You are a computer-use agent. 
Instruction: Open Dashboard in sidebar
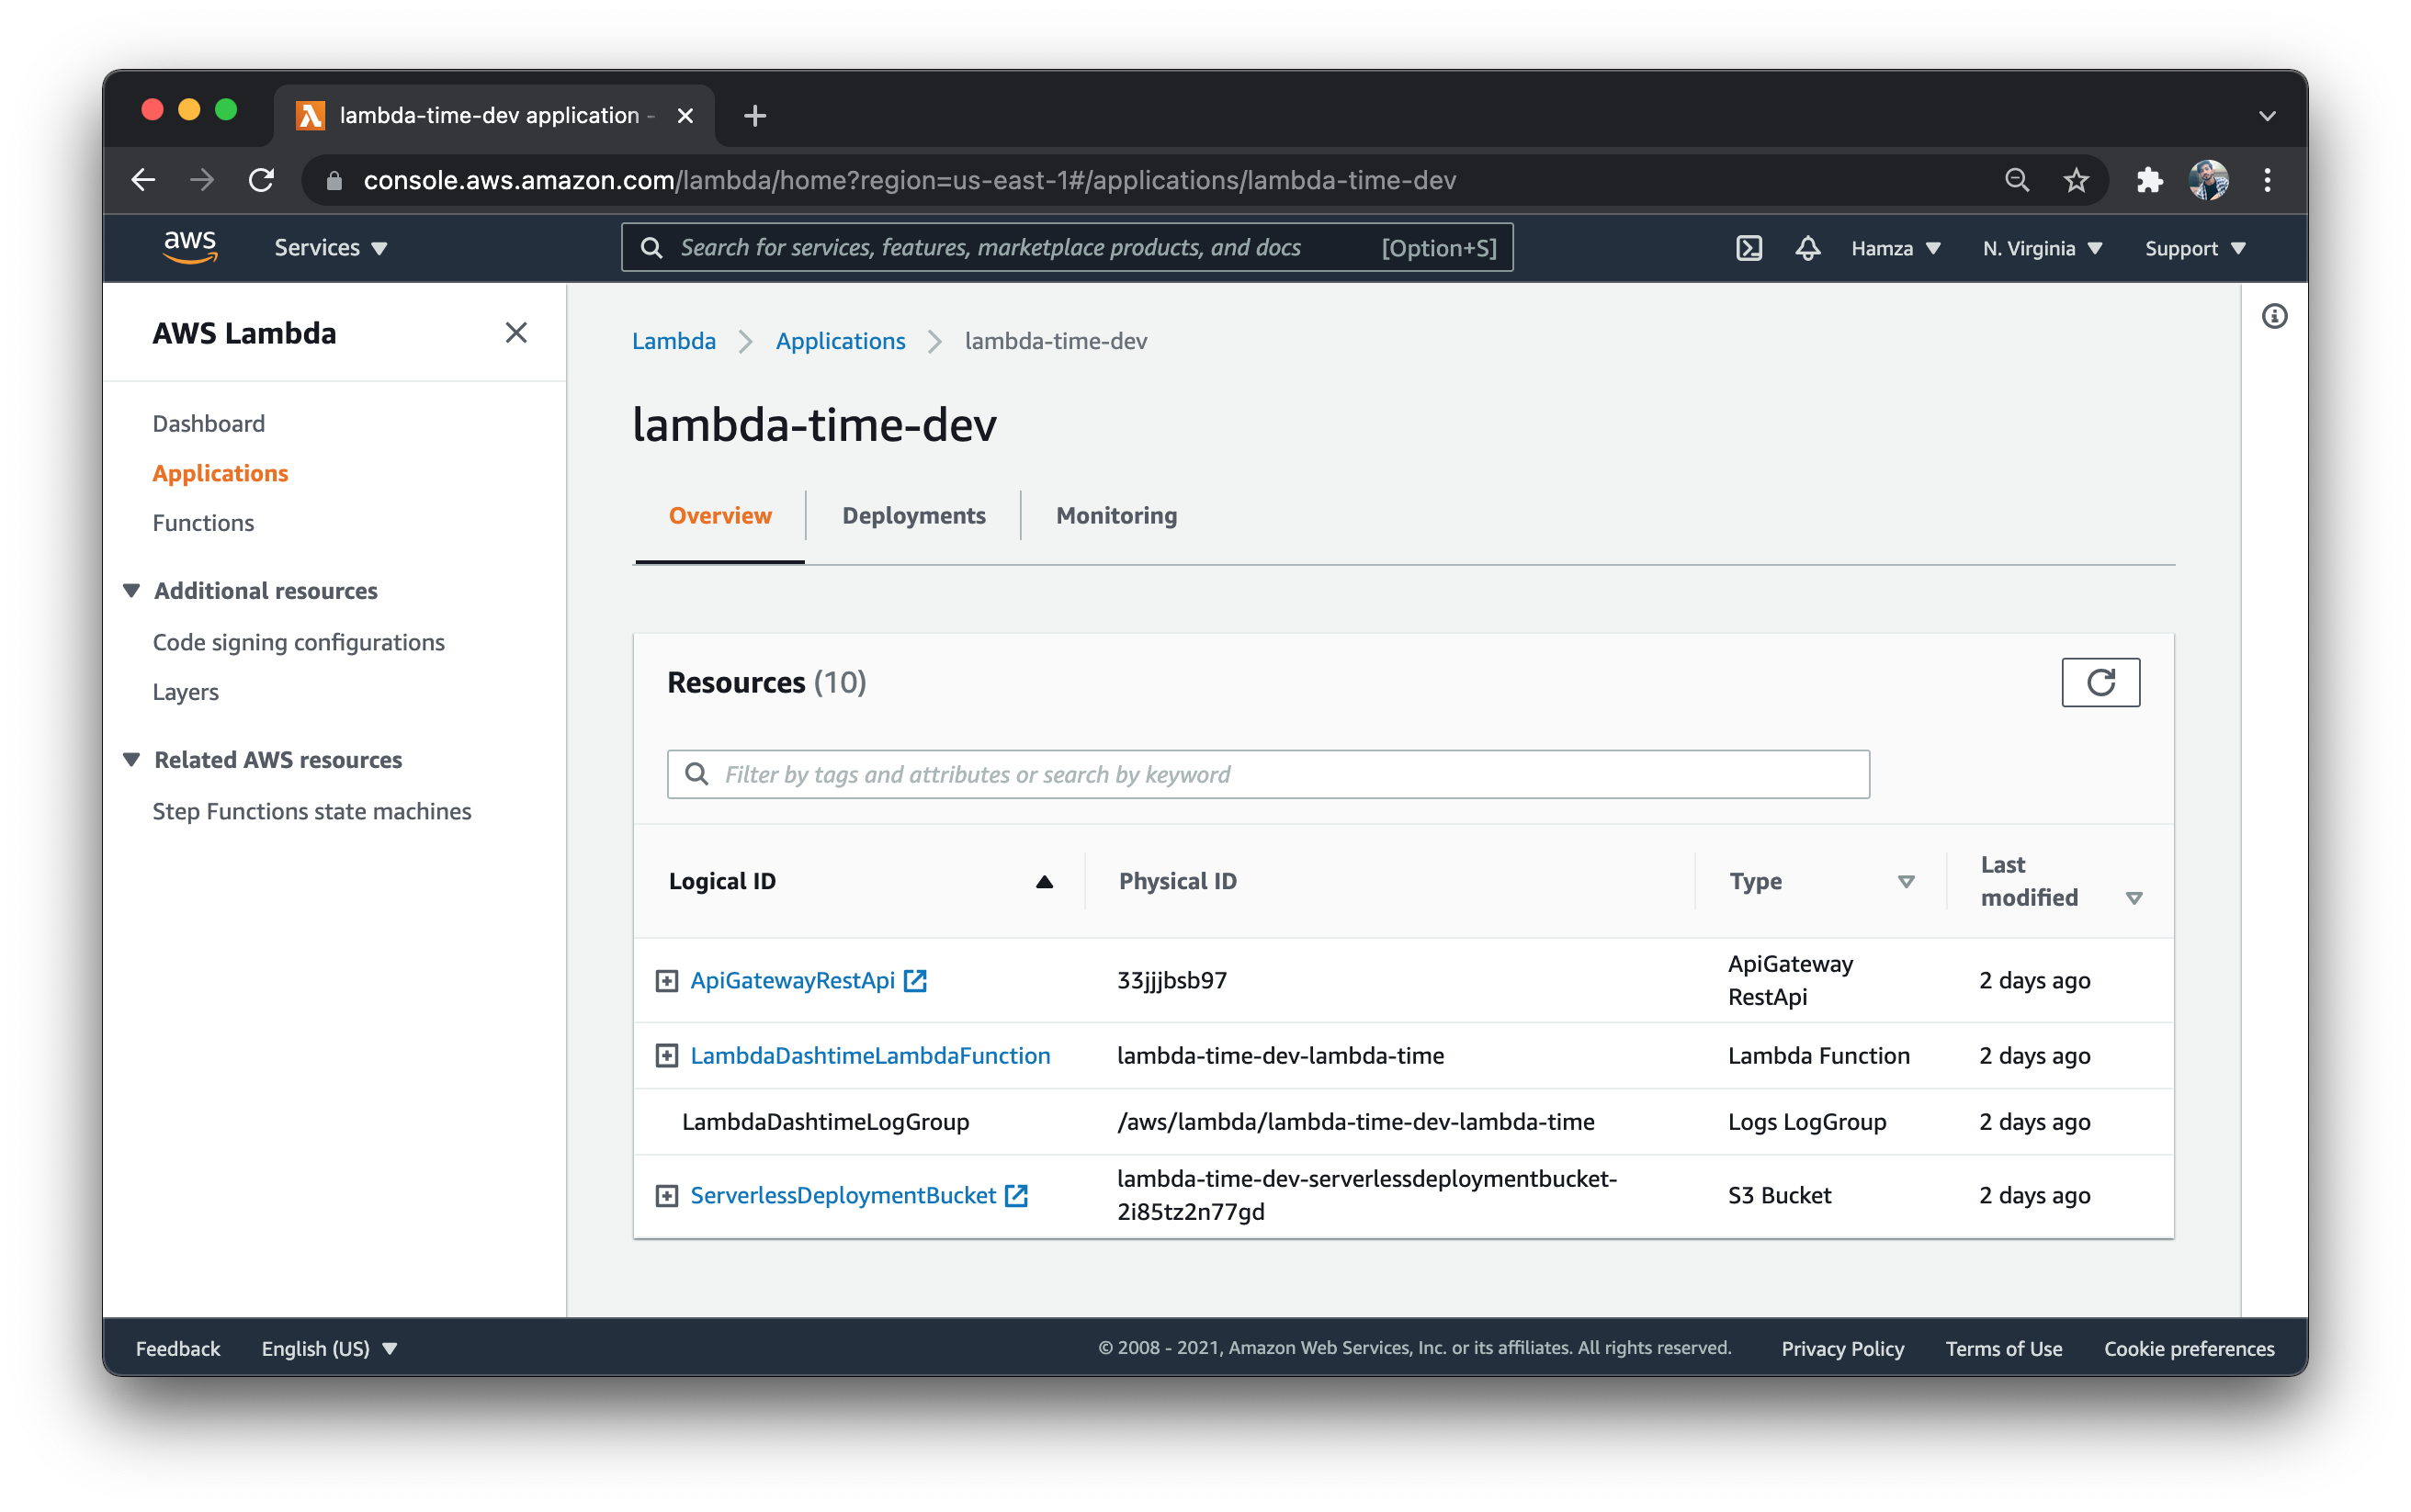pyautogui.click(x=209, y=424)
